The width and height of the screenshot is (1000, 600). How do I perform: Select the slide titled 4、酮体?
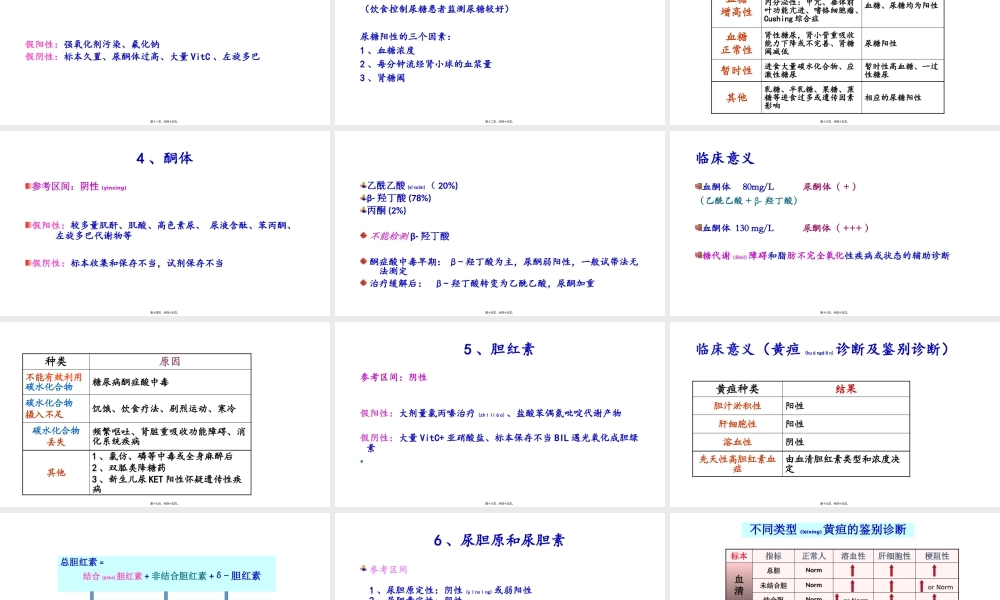point(166,160)
